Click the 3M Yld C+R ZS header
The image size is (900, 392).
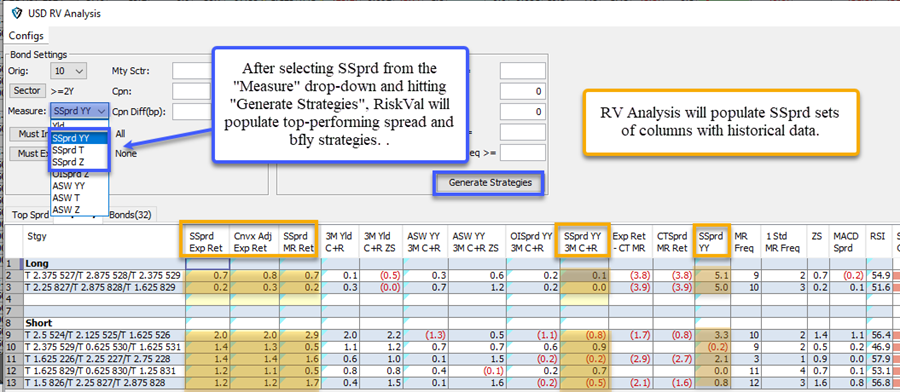381,242
